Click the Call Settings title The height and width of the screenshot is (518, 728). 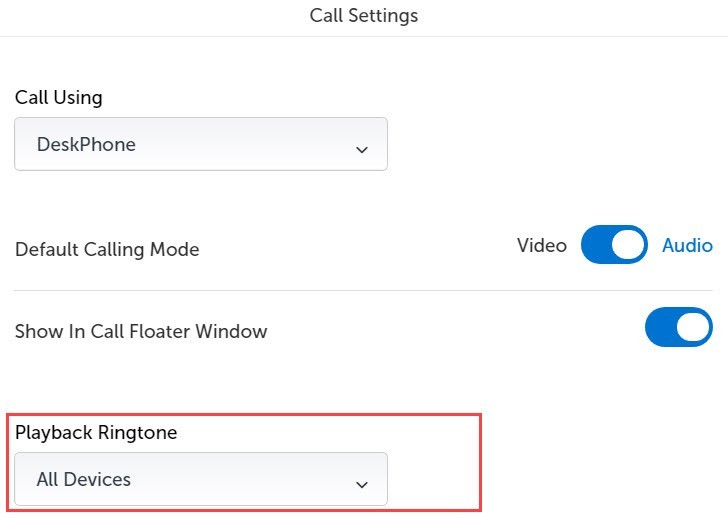coord(364,15)
